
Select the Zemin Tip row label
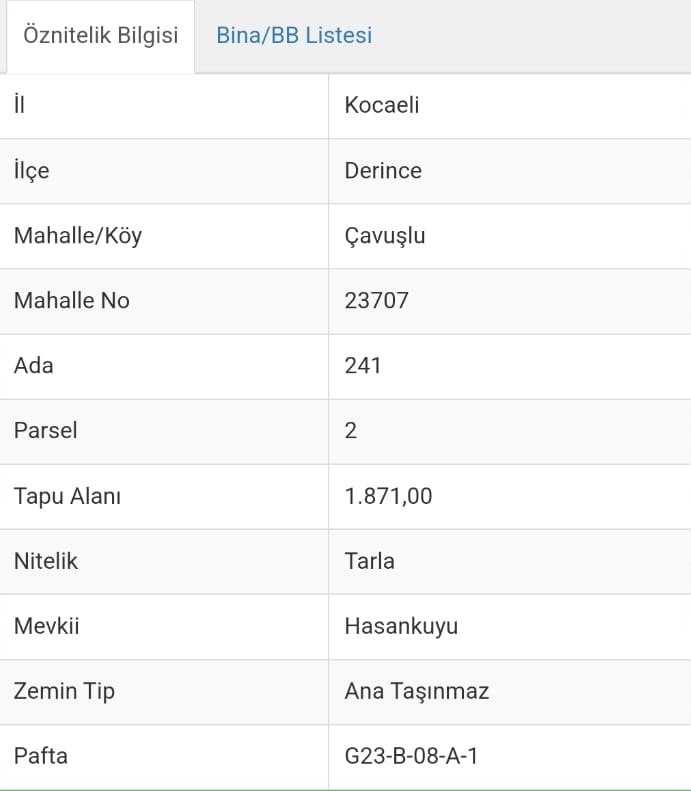pos(64,691)
